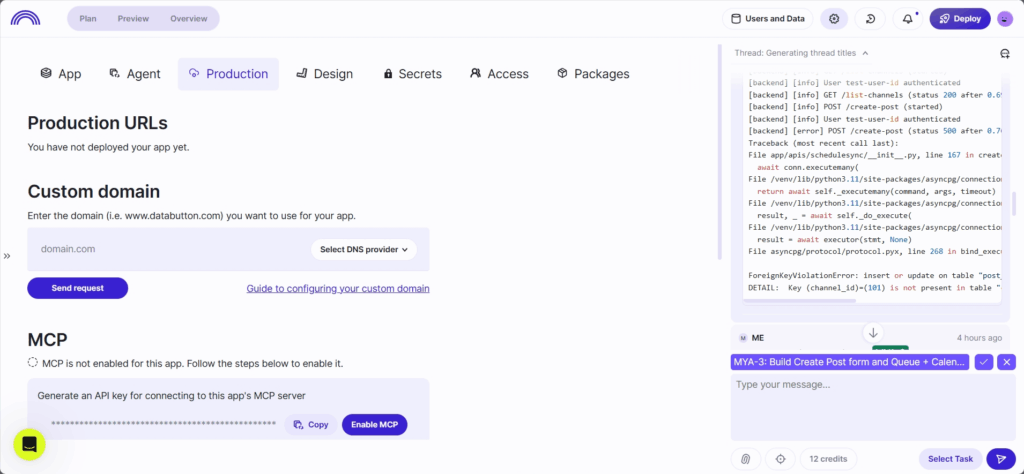The image size is (1024, 474).
Task: Expand the collapsed left sidebar
Action: click(7, 256)
